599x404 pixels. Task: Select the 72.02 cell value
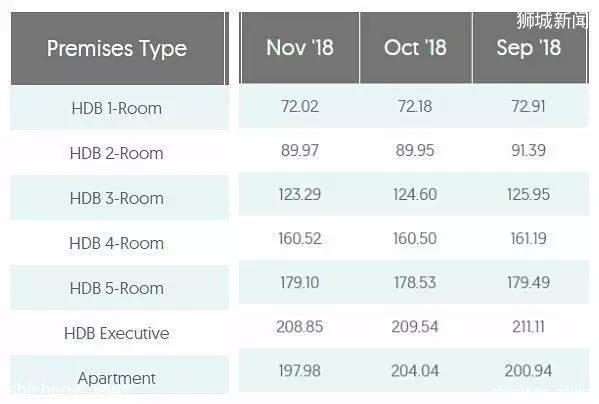coord(300,106)
